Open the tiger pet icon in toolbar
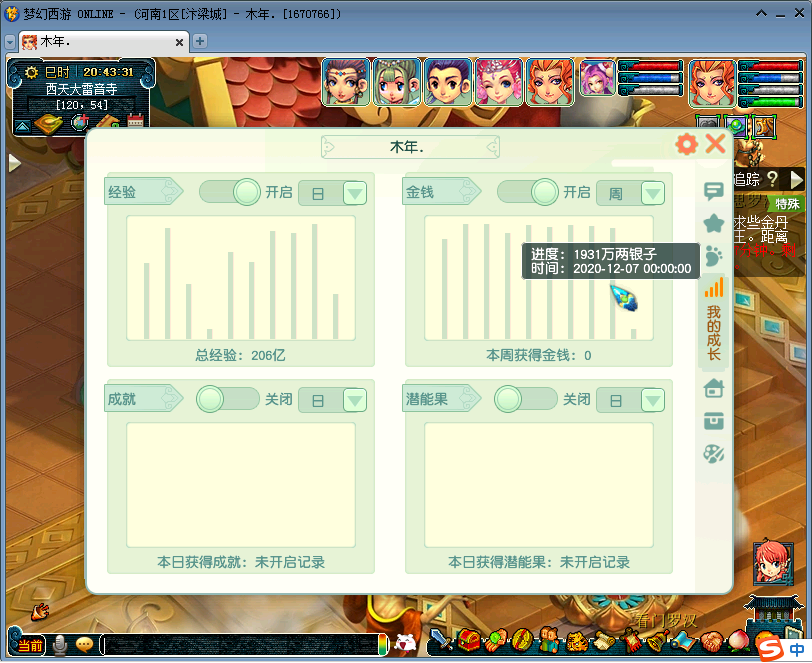Screen dimensions: 812x663 tap(577, 641)
